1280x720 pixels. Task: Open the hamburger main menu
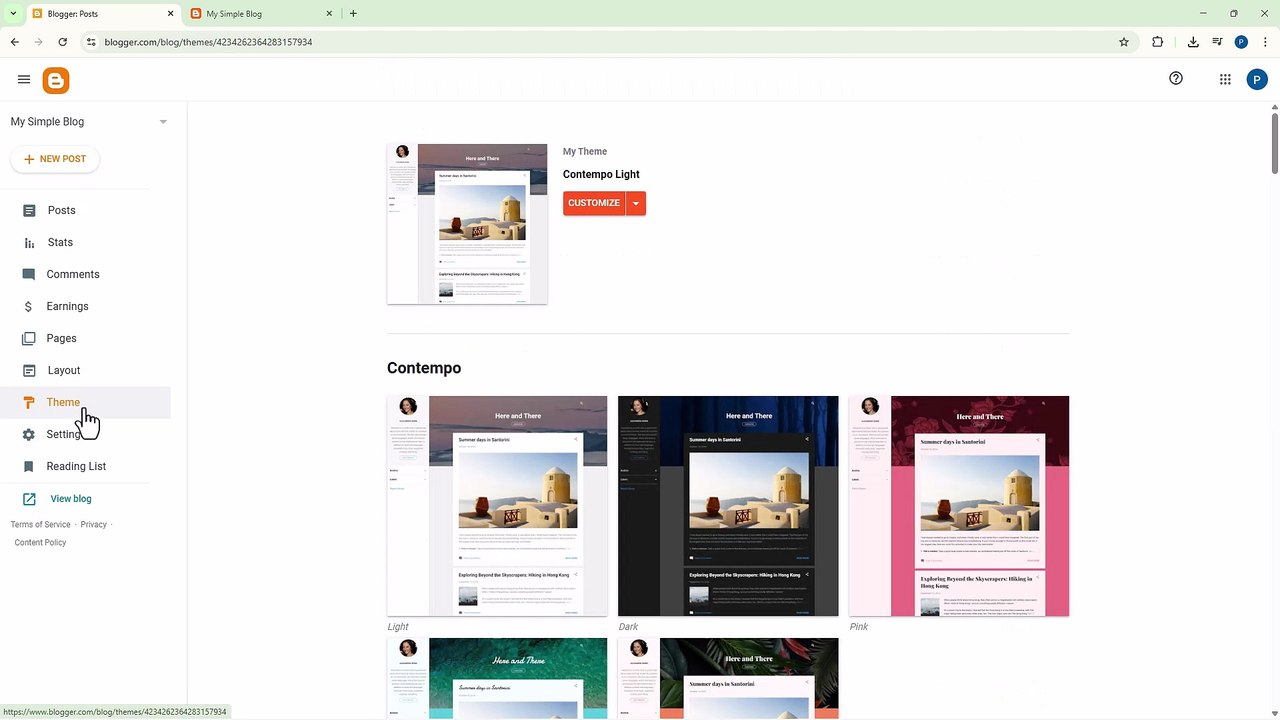point(24,79)
